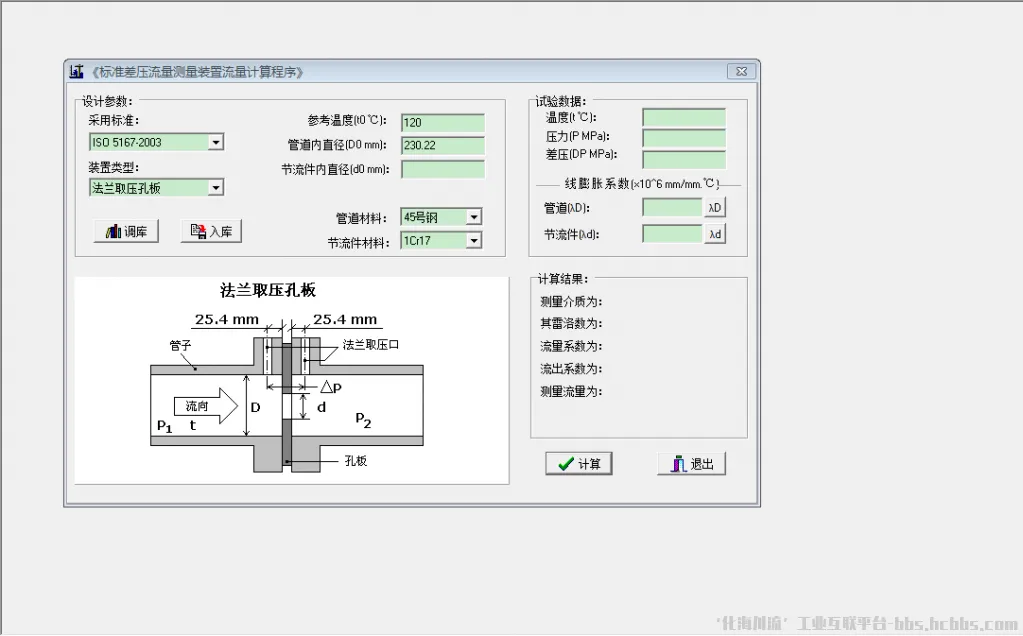Click the 退出 exit button
The width and height of the screenshot is (1023, 636).
click(692, 464)
